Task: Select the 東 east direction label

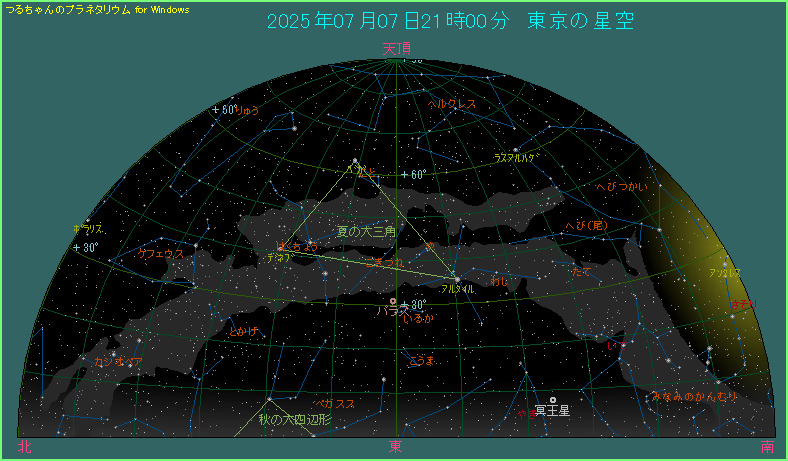Action: [396, 447]
